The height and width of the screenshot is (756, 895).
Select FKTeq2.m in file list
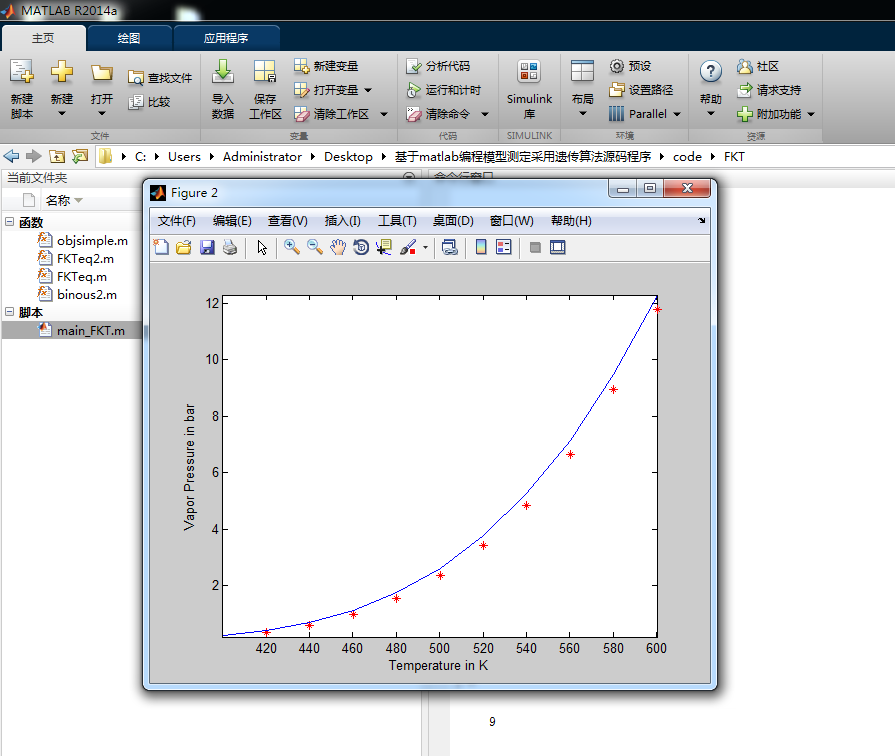75,259
